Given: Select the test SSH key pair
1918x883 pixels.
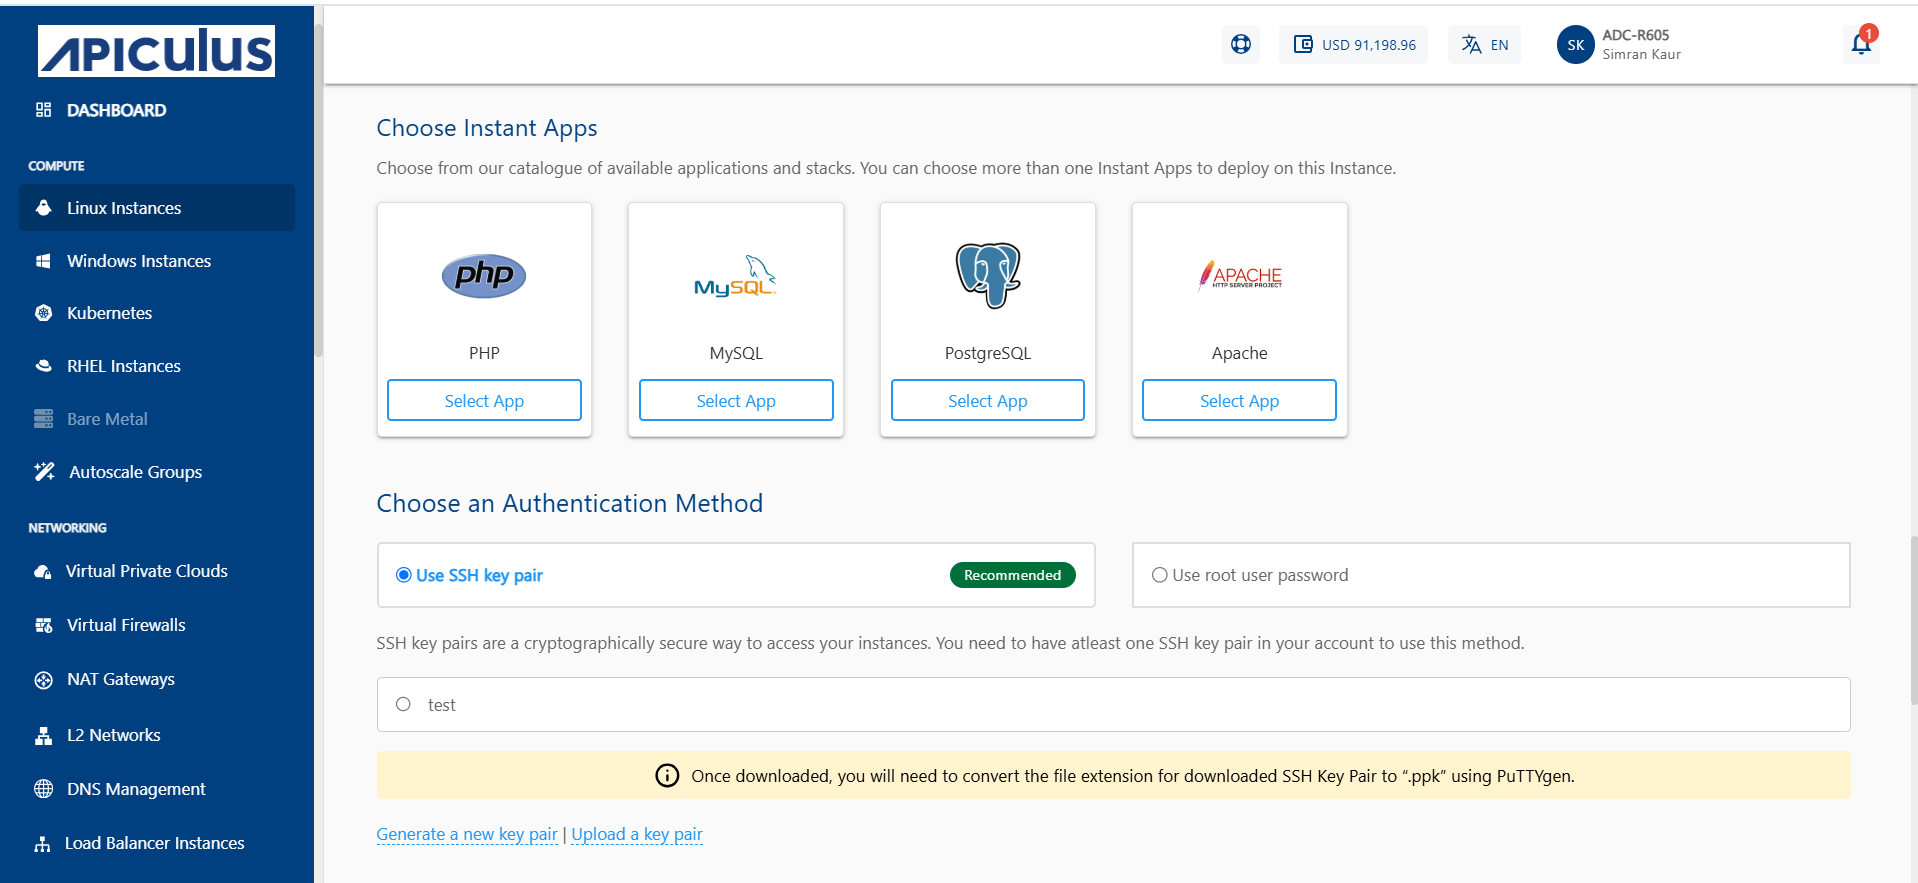Looking at the screenshot, I should 404,704.
